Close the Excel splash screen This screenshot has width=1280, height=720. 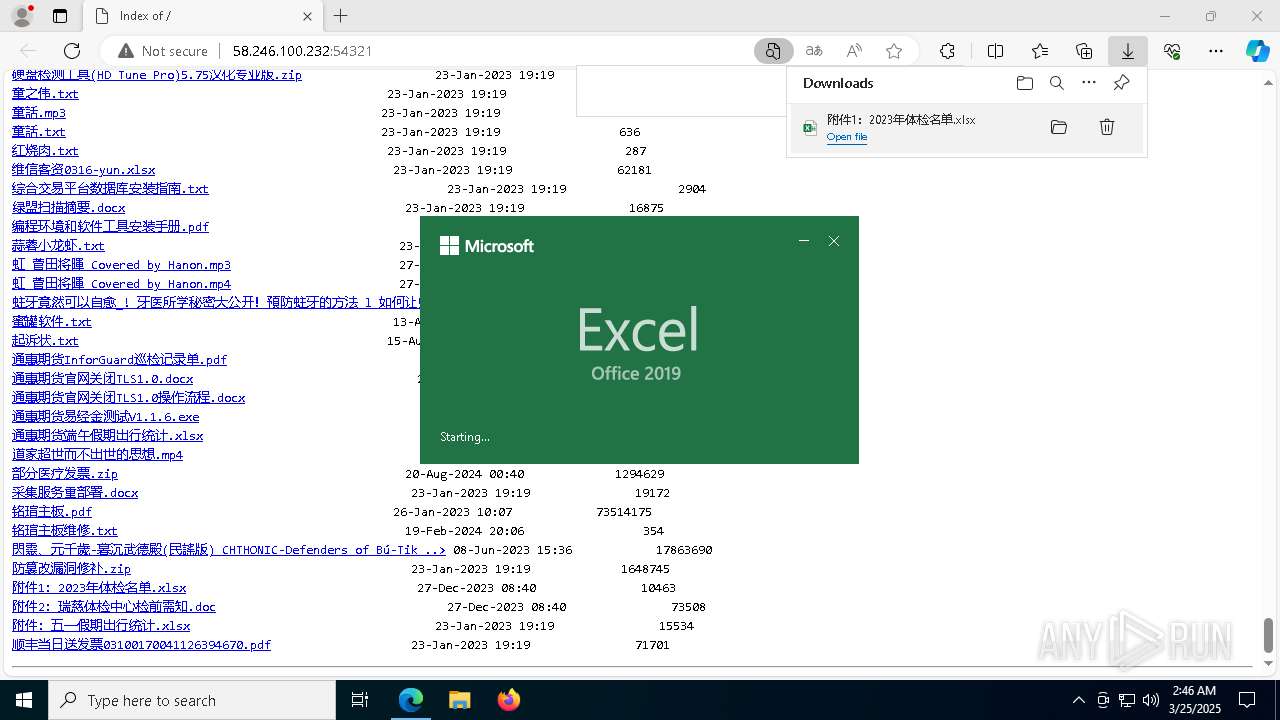pos(834,241)
